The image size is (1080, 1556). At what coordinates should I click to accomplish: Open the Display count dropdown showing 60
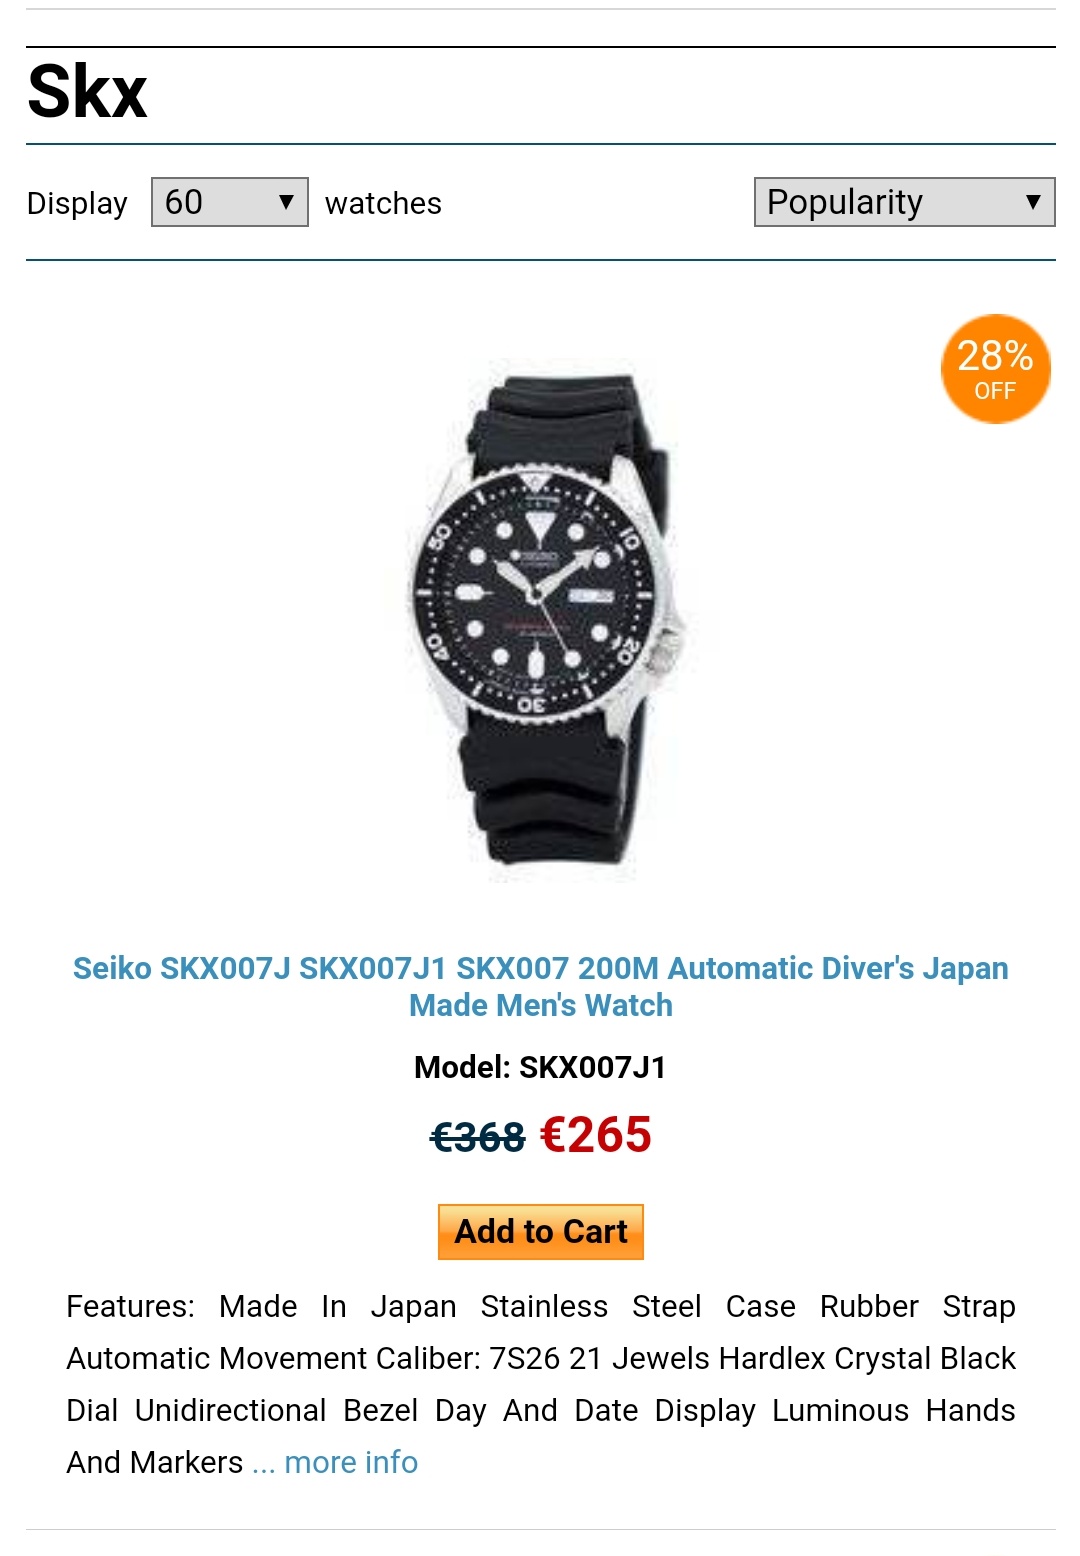(x=230, y=202)
